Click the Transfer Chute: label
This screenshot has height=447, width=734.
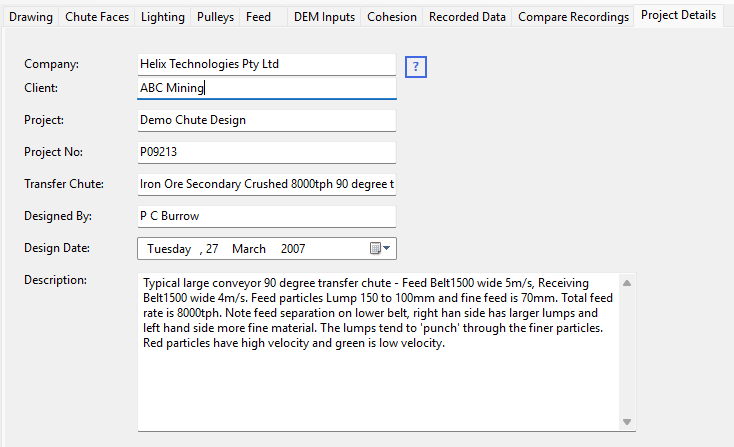pyautogui.click(x=64, y=184)
